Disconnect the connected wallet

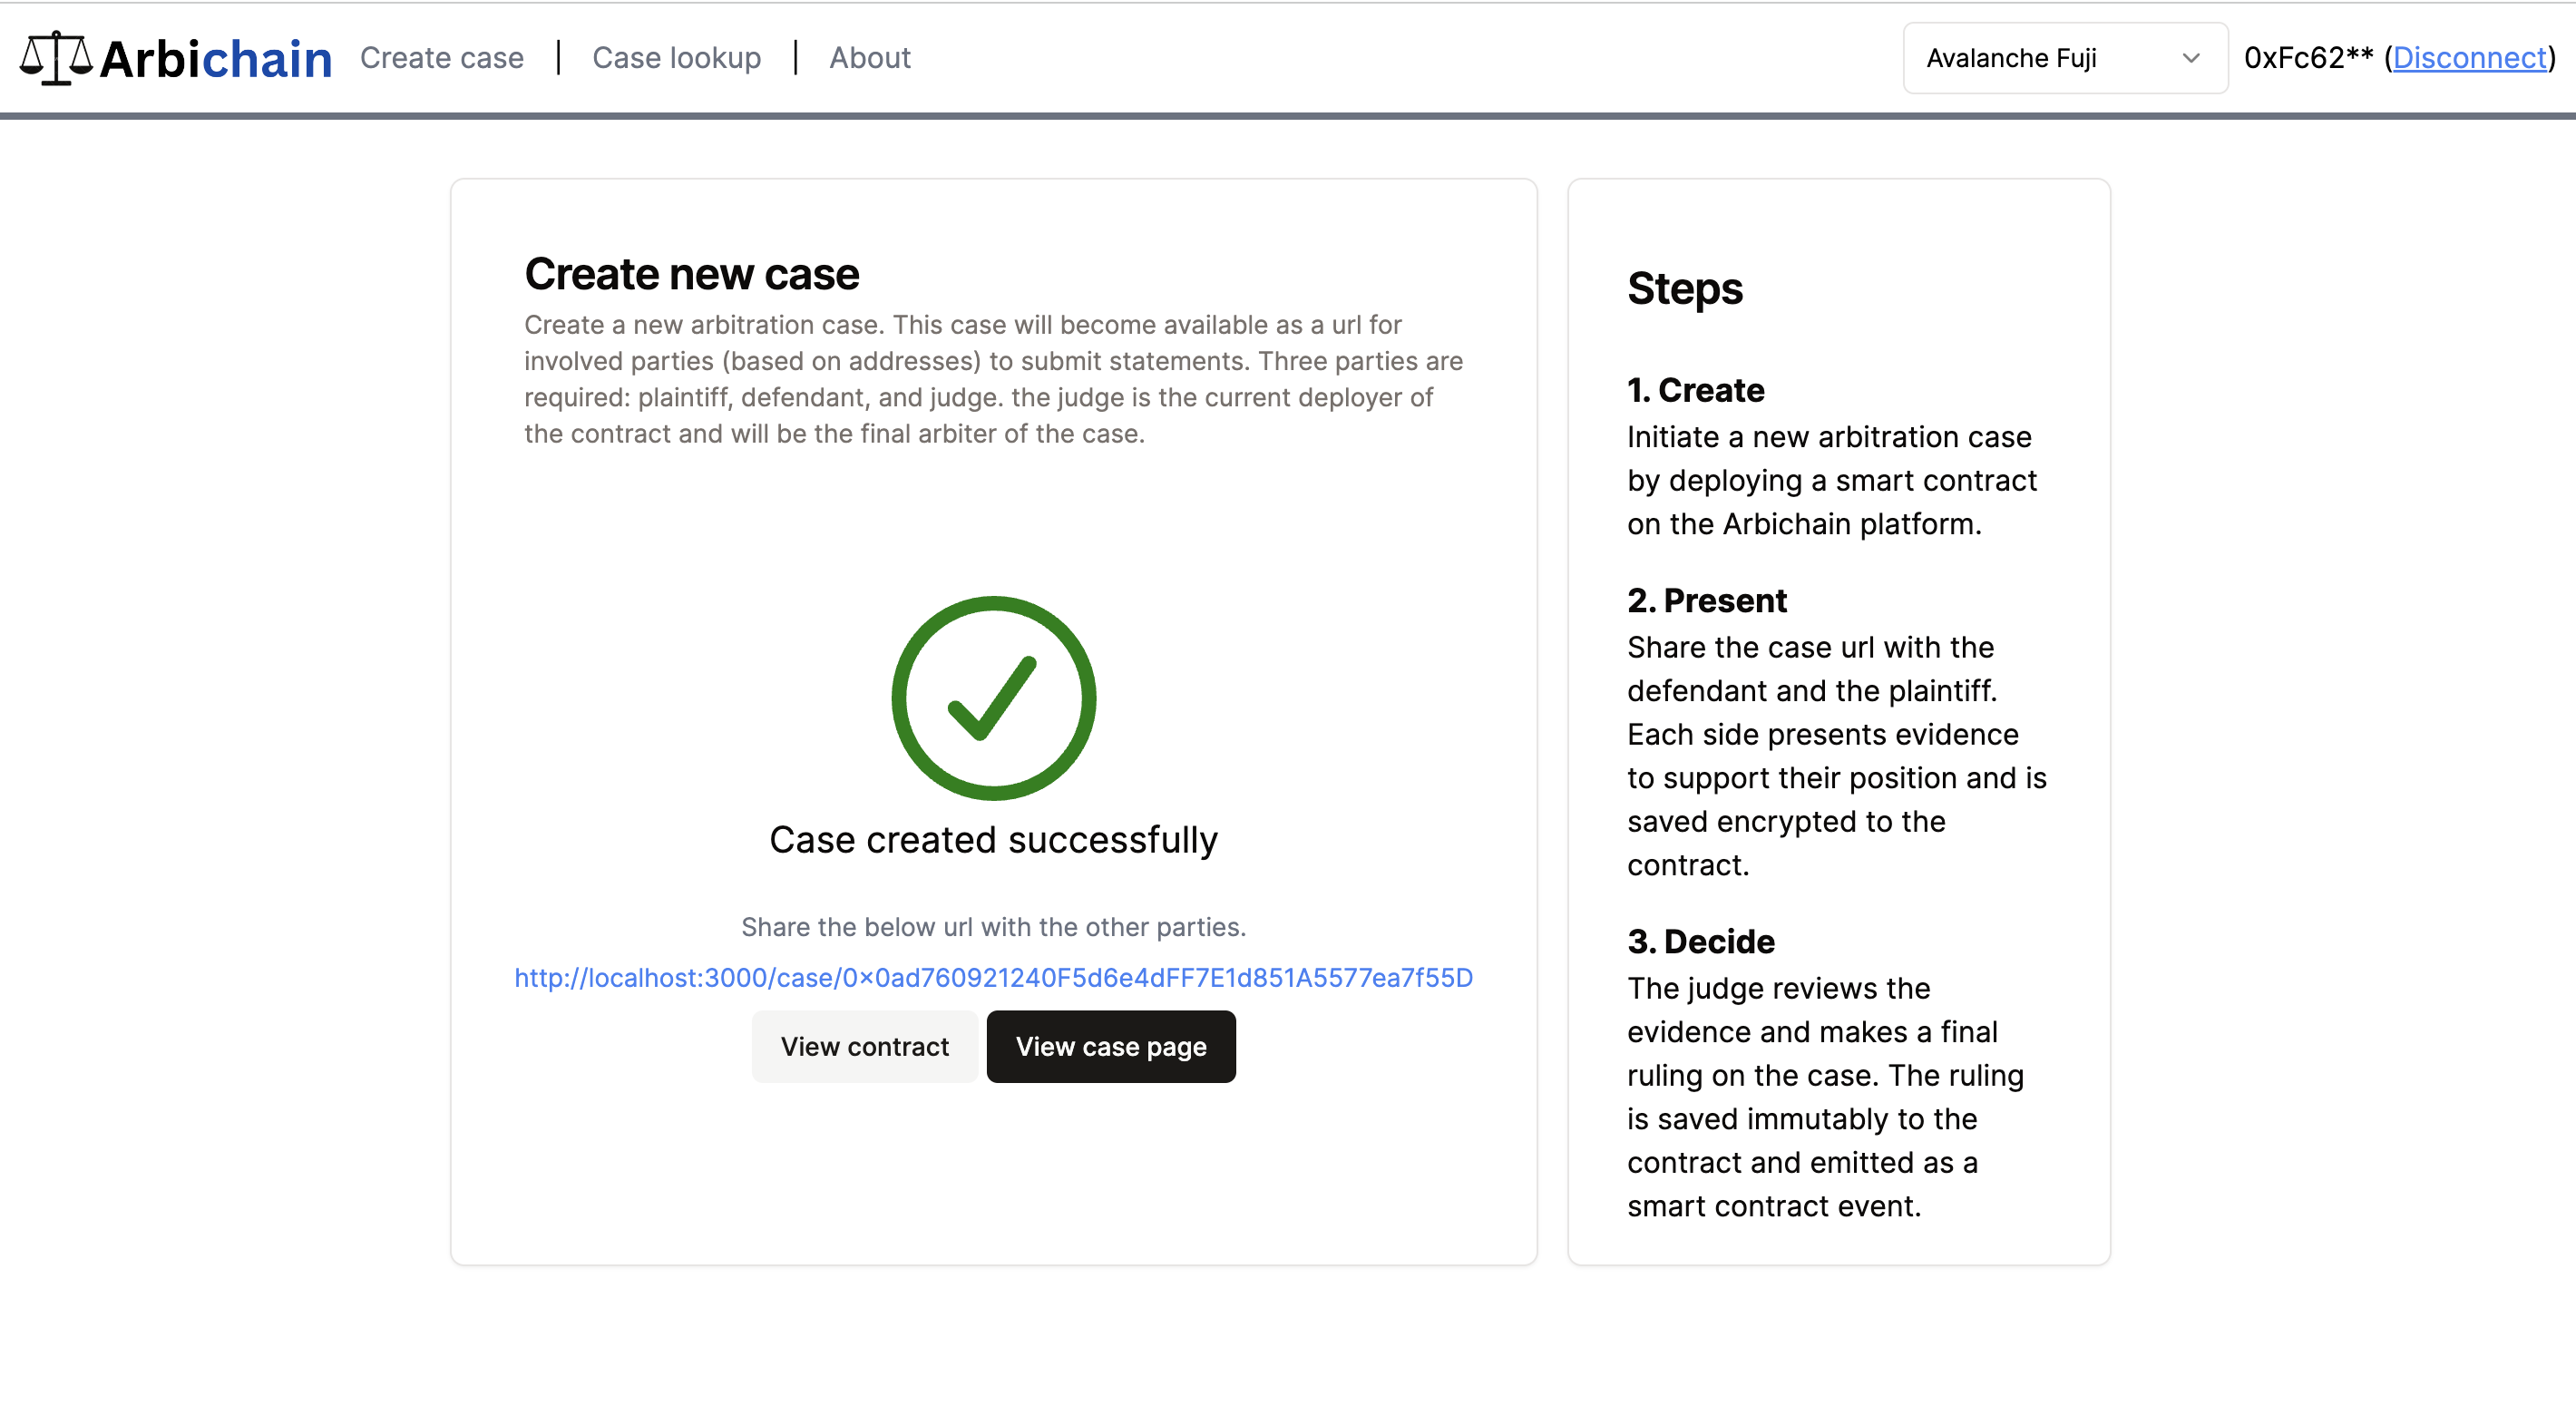coord(2469,58)
